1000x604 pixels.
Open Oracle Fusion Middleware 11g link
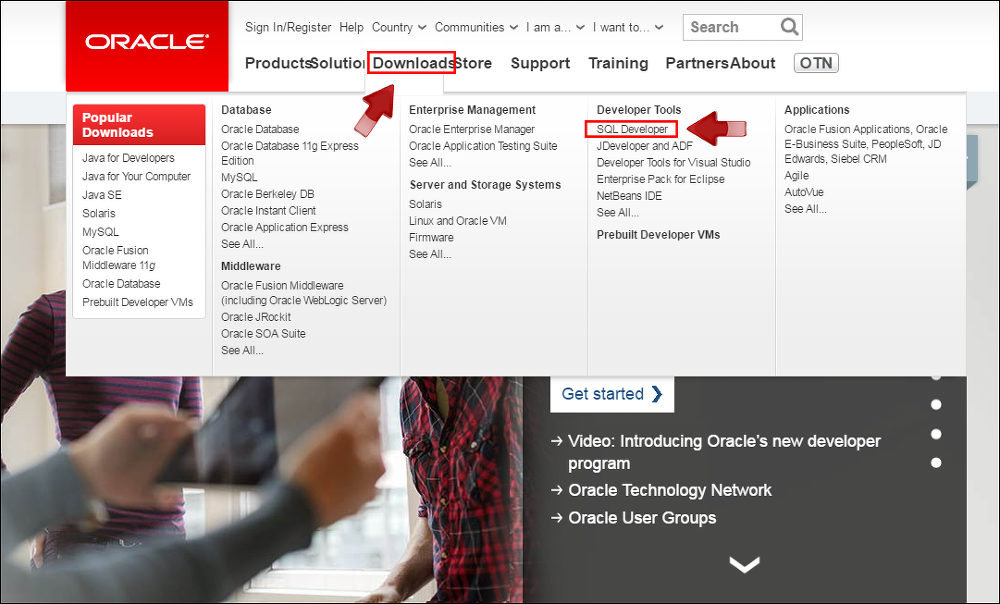[x=119, y=258]
